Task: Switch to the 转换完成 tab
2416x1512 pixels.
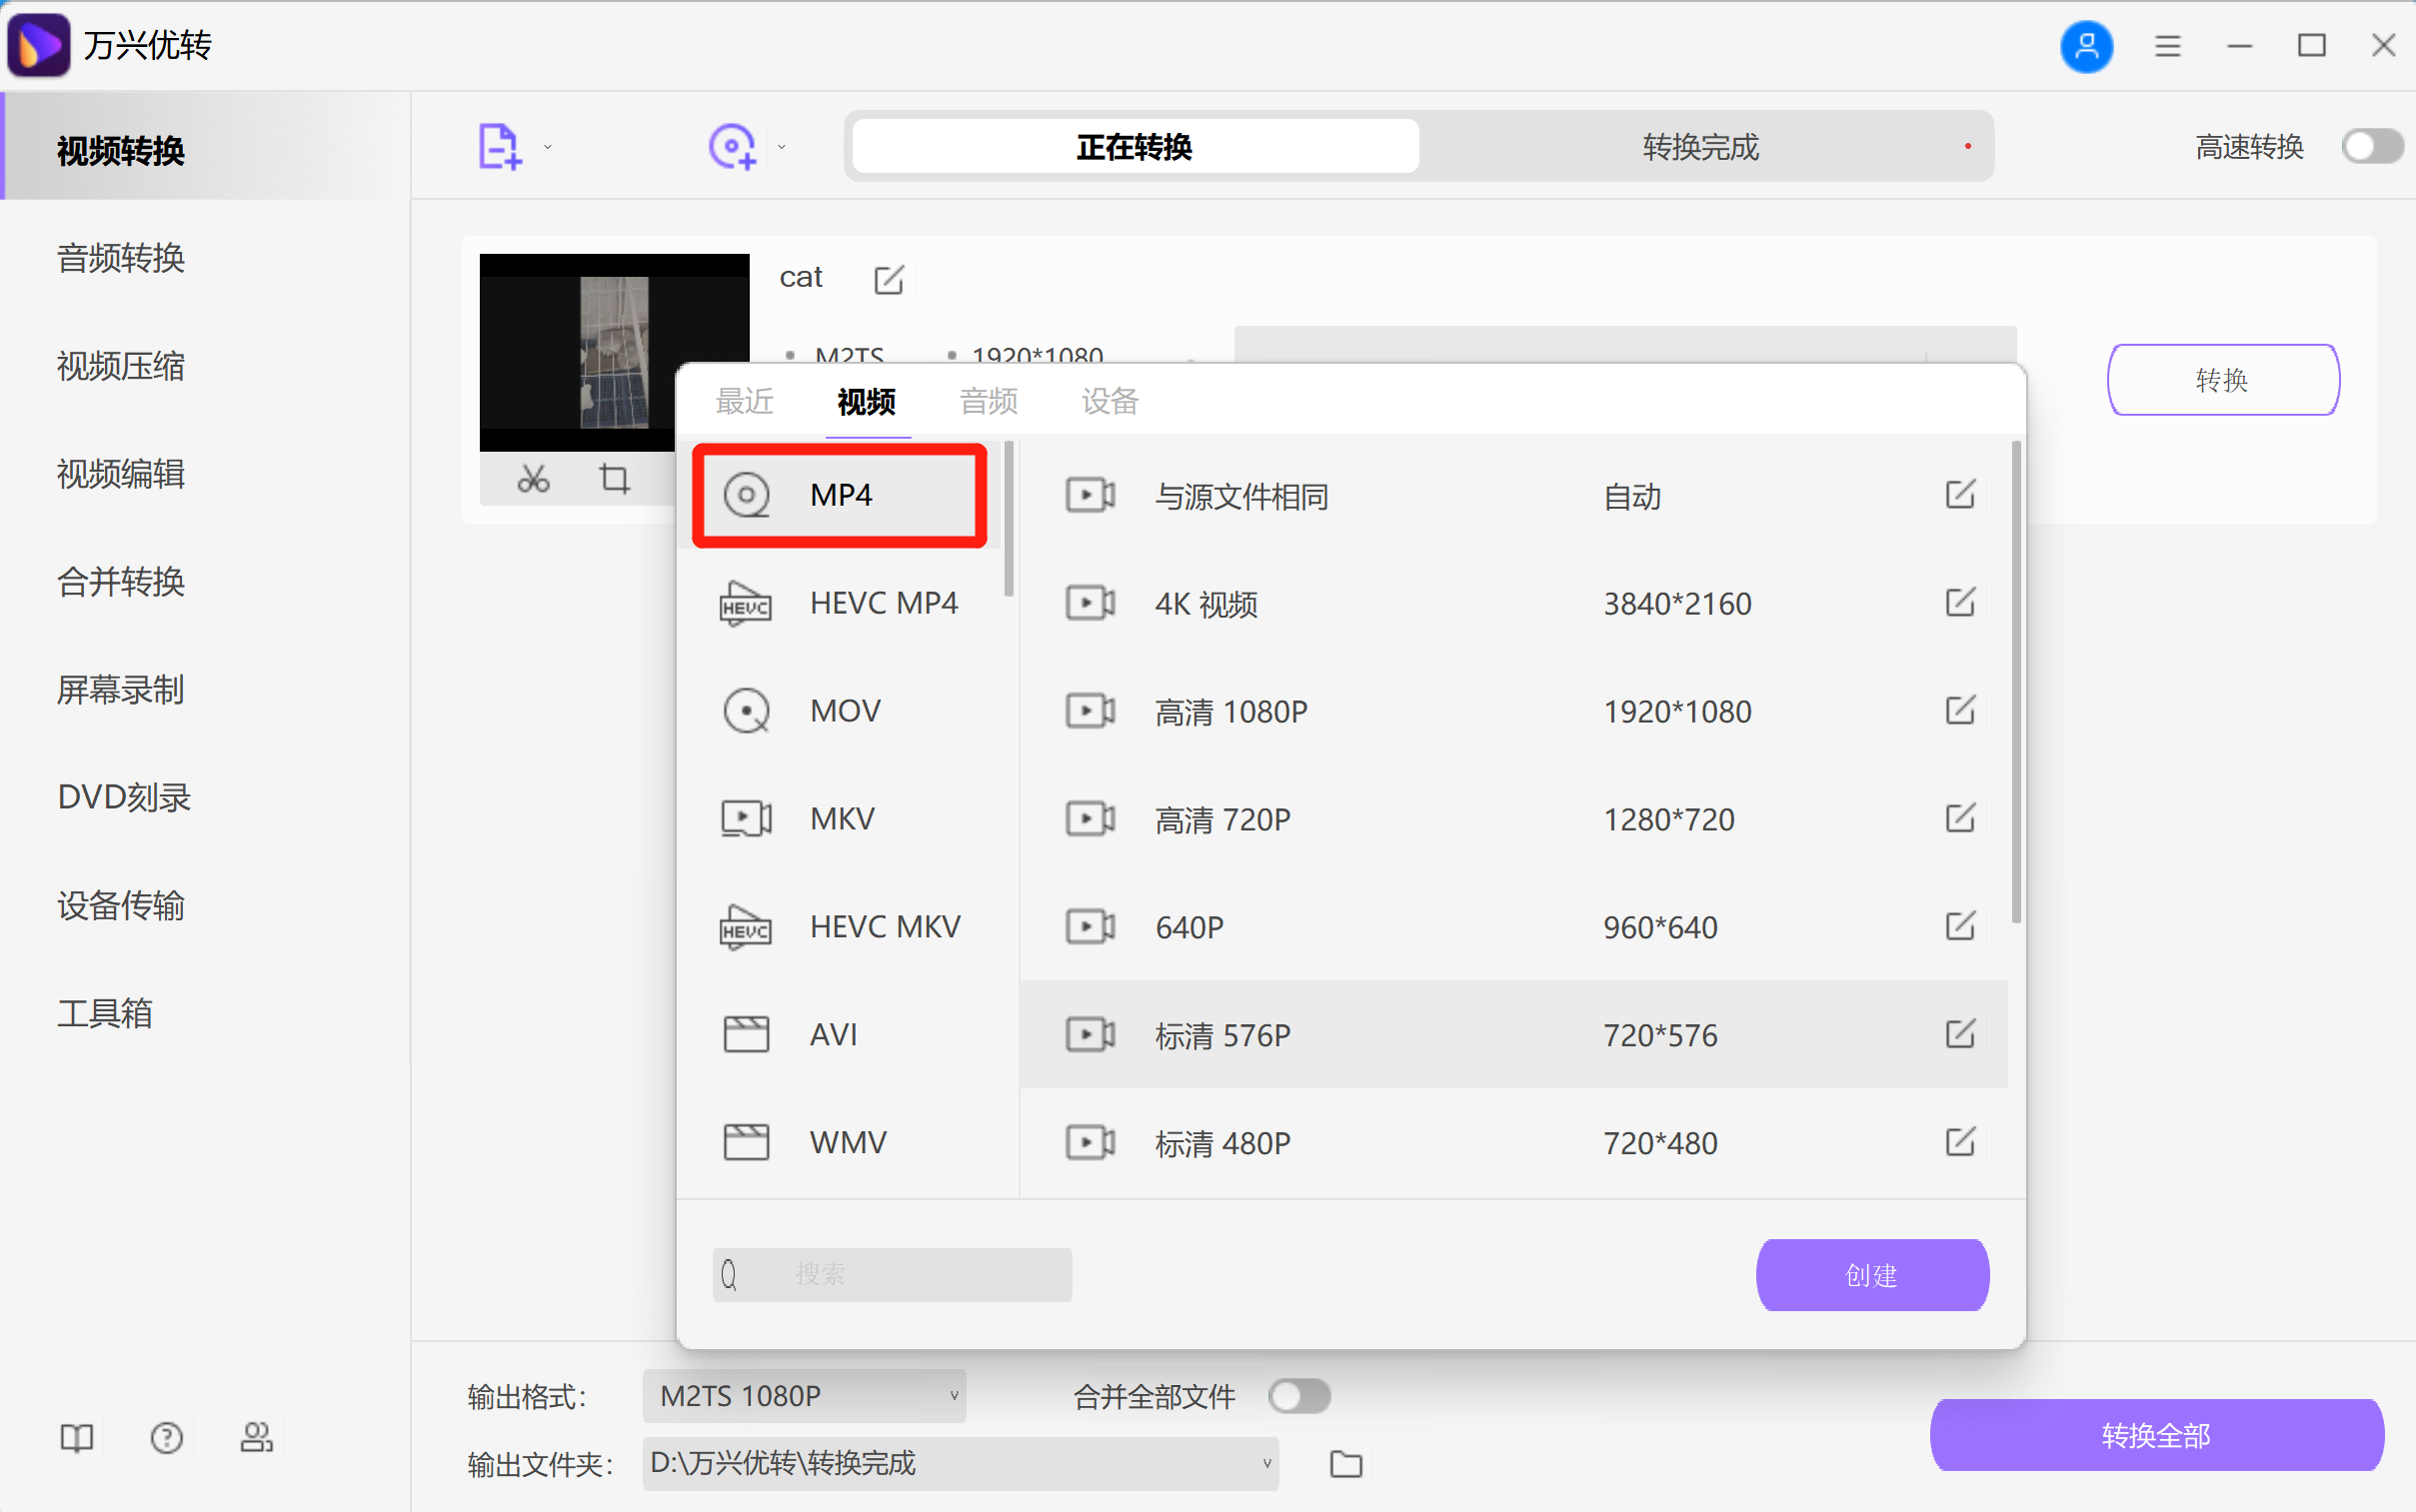Action: click(1700, 147)
